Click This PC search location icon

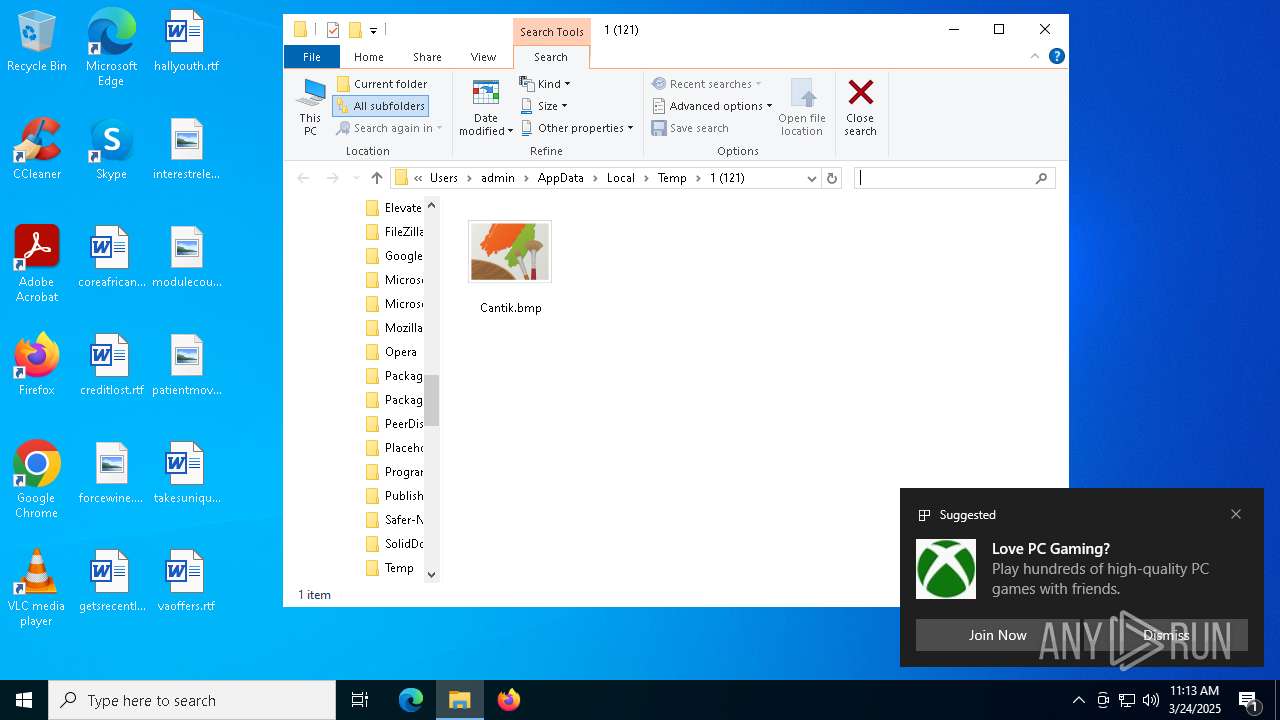(x=310, y=108)
